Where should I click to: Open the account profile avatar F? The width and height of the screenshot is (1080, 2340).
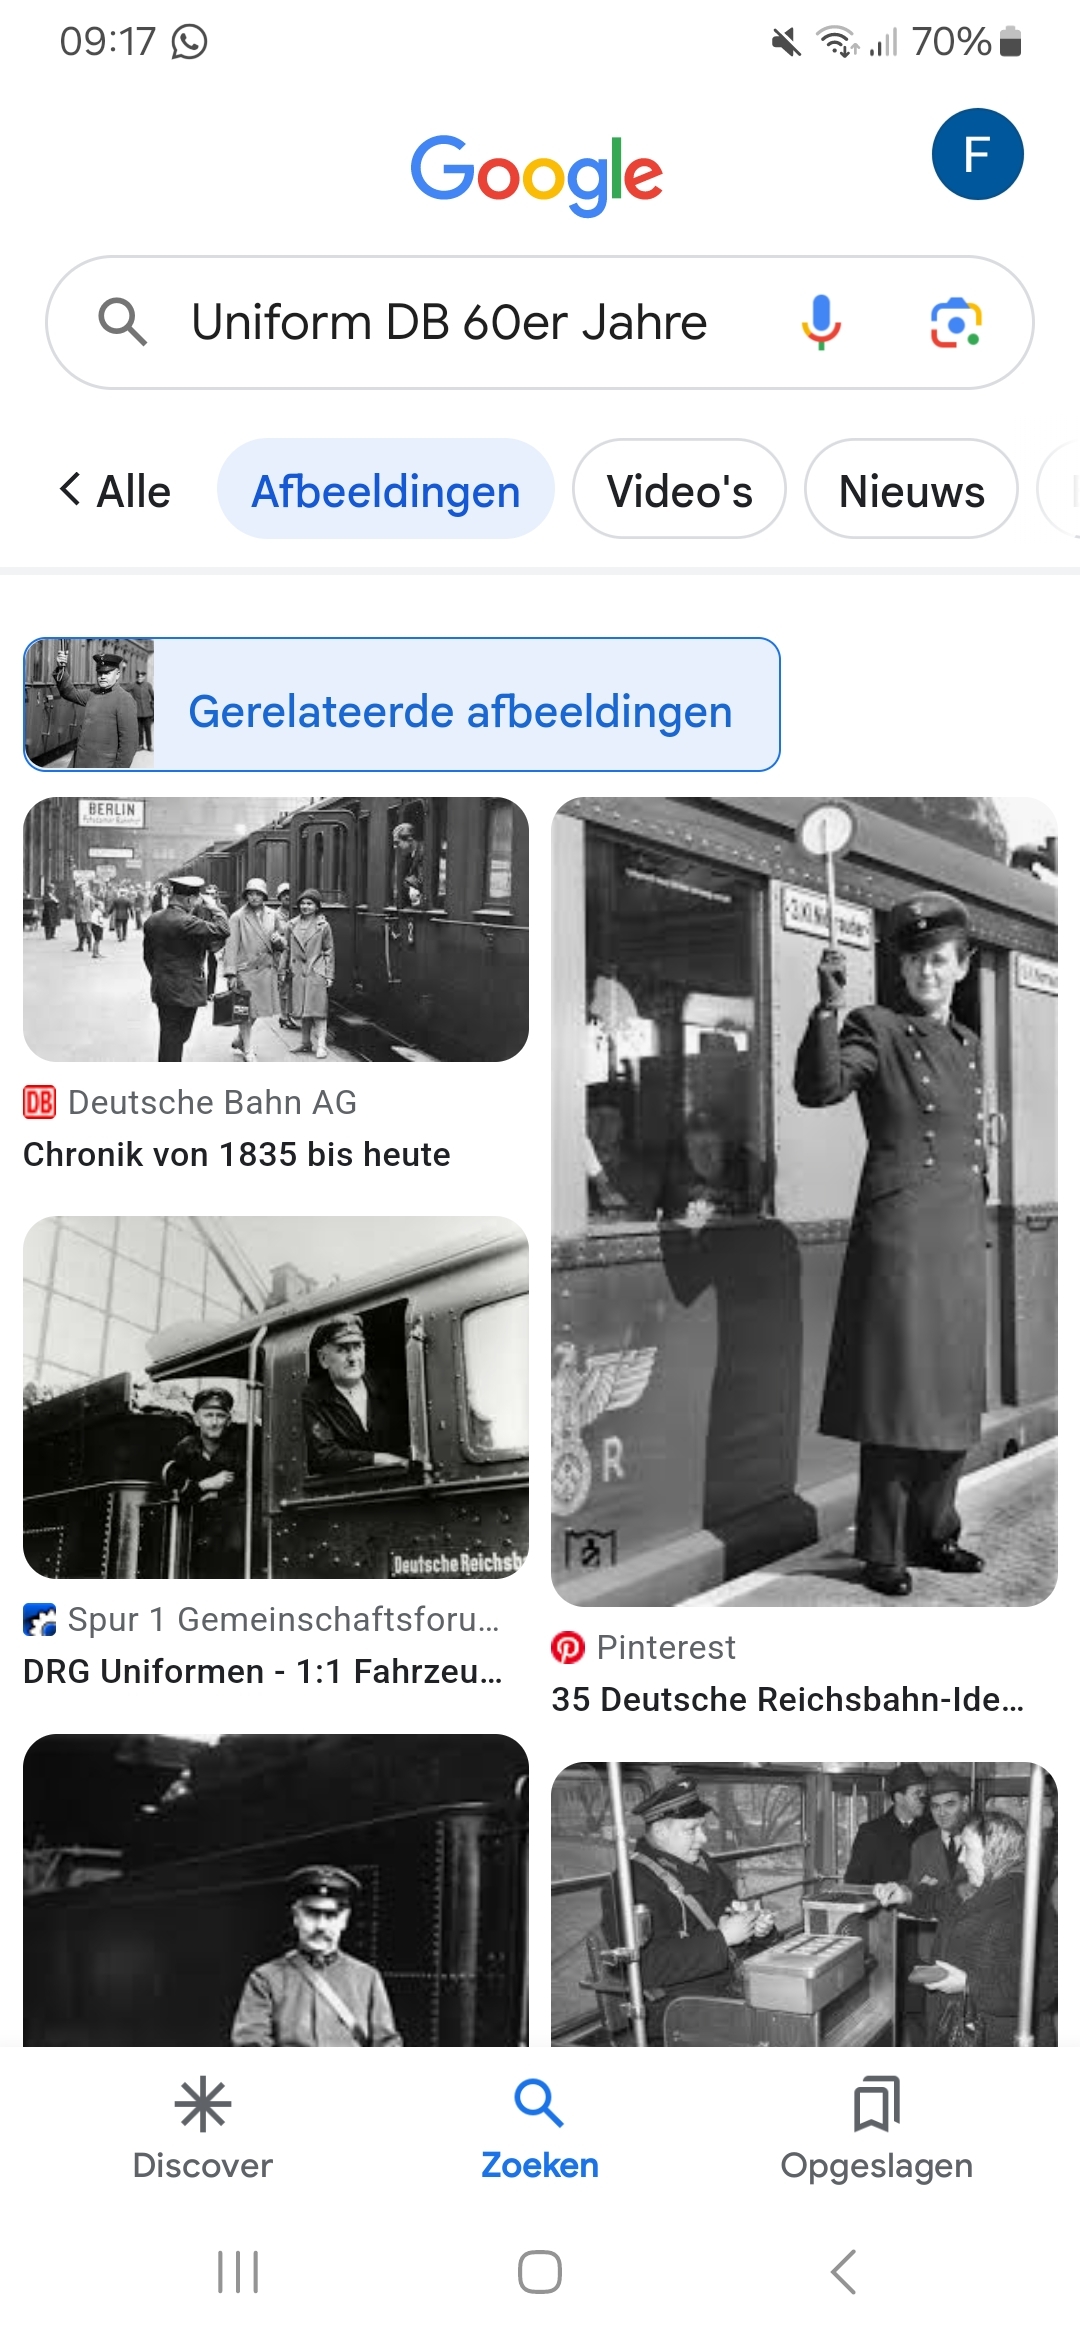[x=977, y=154]
